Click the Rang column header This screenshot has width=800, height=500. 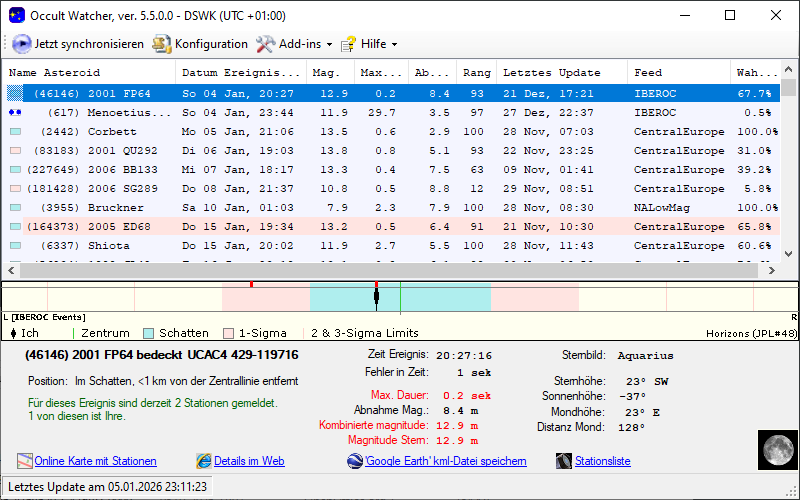(476, 73)
